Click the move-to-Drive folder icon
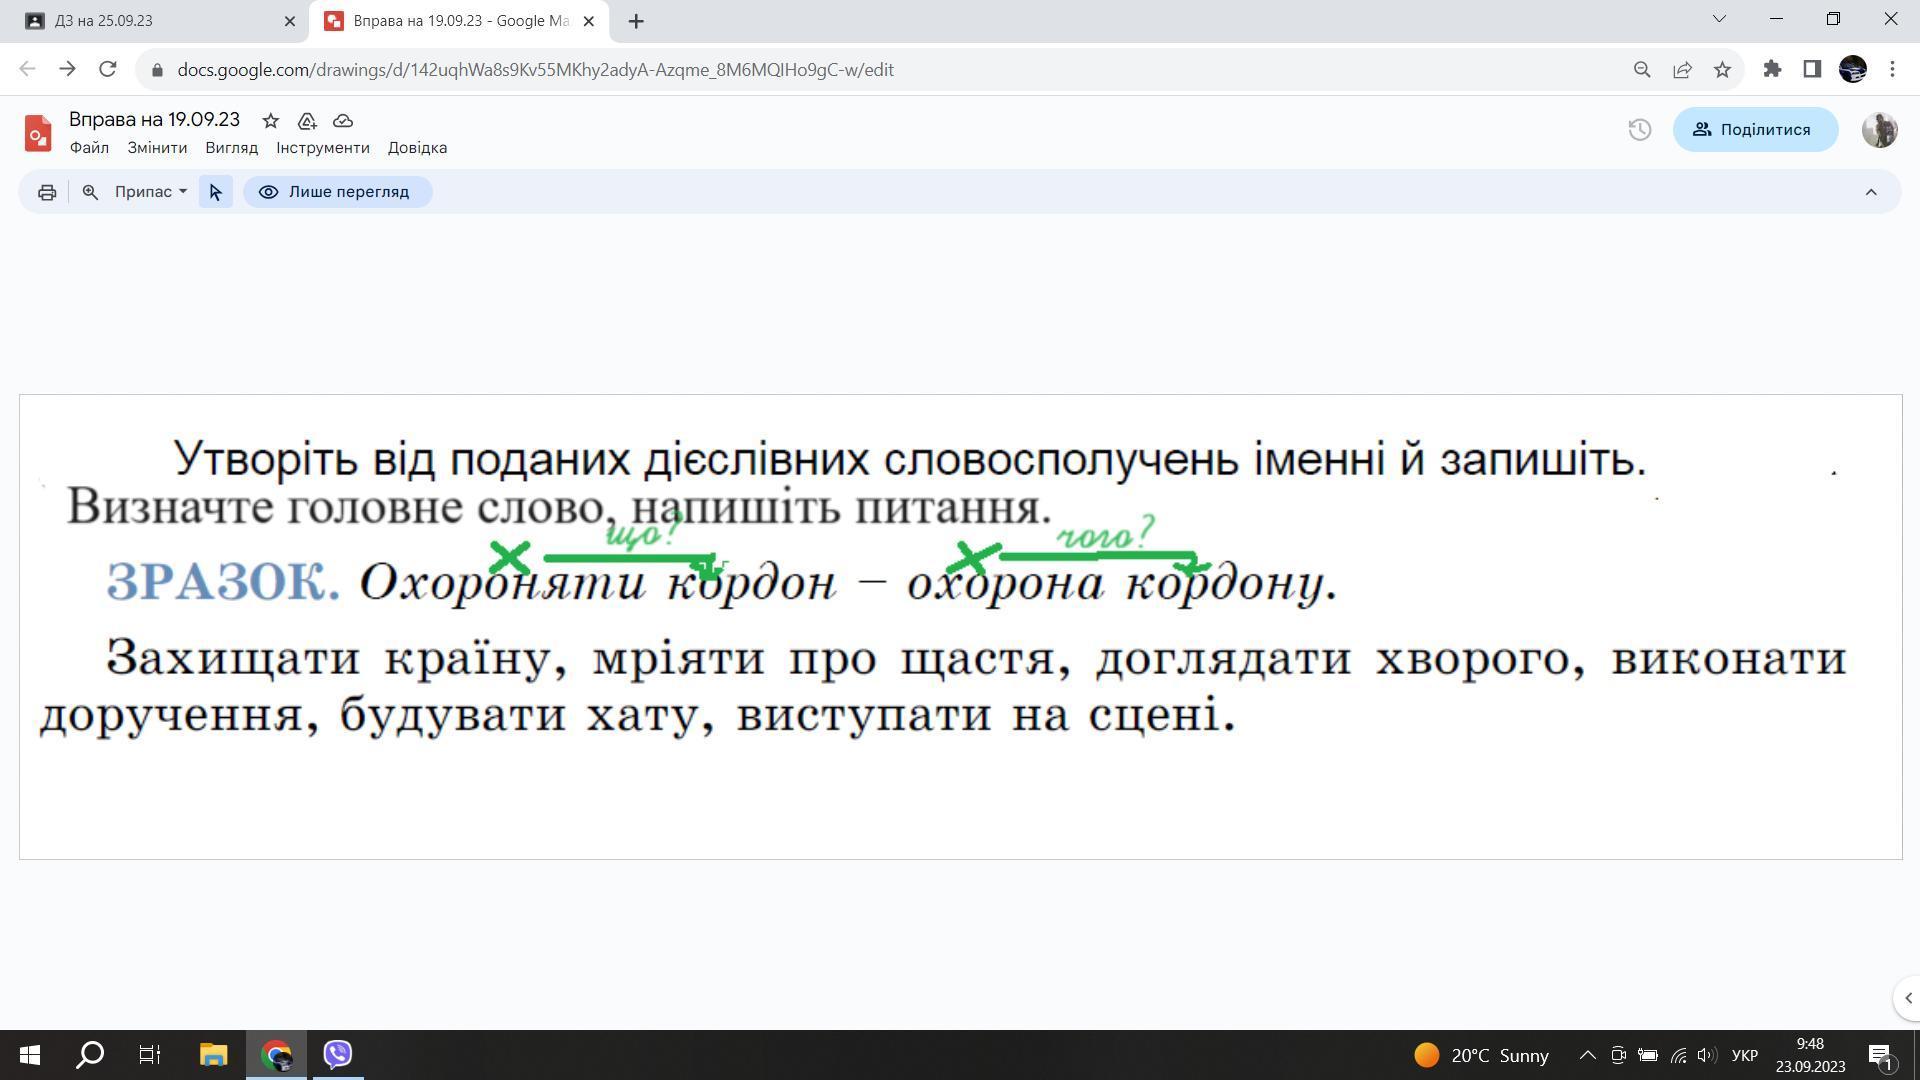1920x1080 pixels. click(x=307, y=121)
